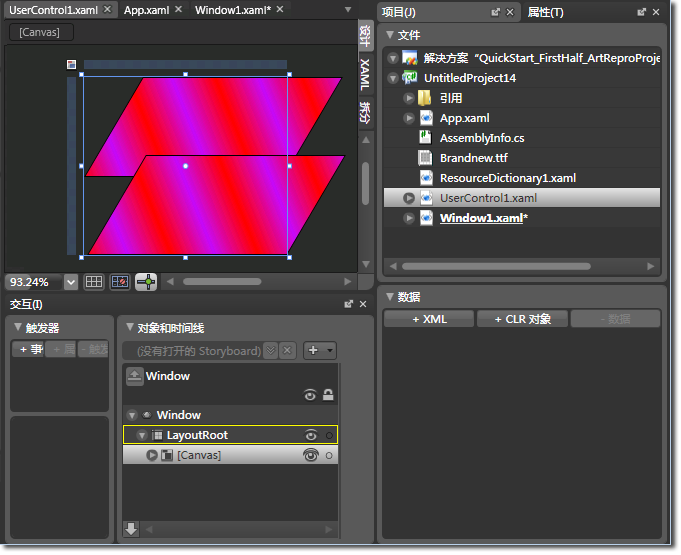The height and width of the screenshot is (555, 681).
Task: Float the 属性(T) panel
Action: pos(641,13)
